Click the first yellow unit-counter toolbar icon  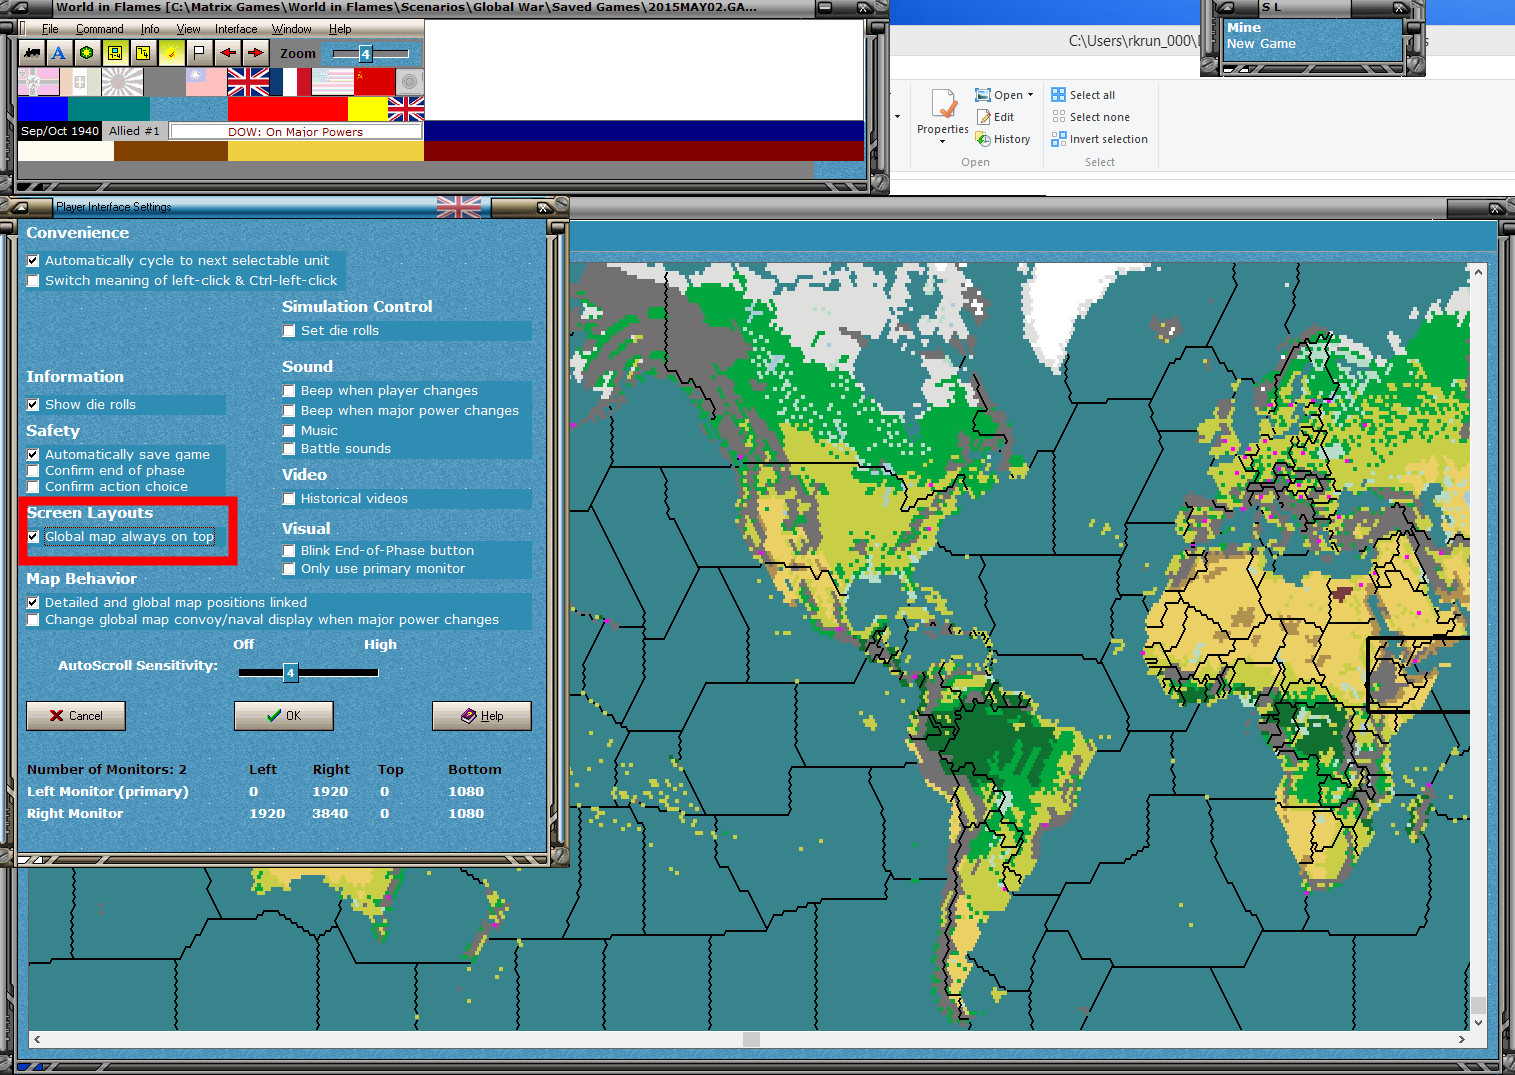[115, 53]
